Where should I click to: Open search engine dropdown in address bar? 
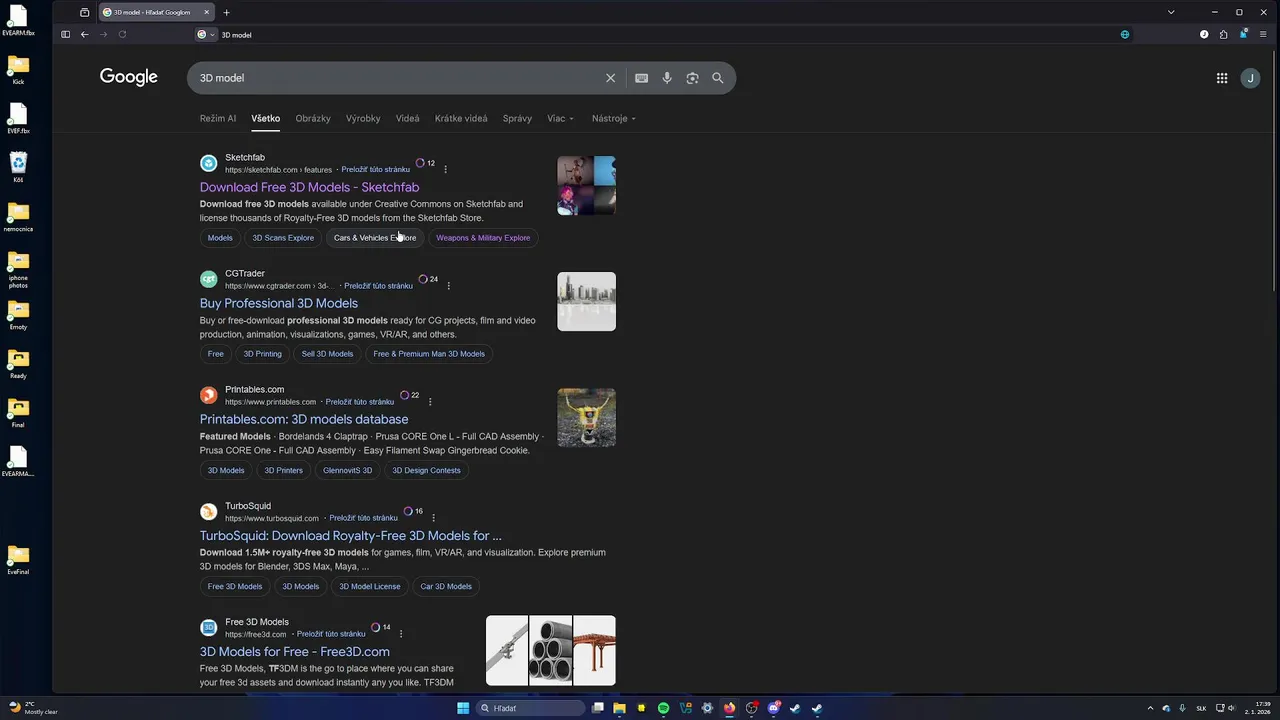click(206, 34)
